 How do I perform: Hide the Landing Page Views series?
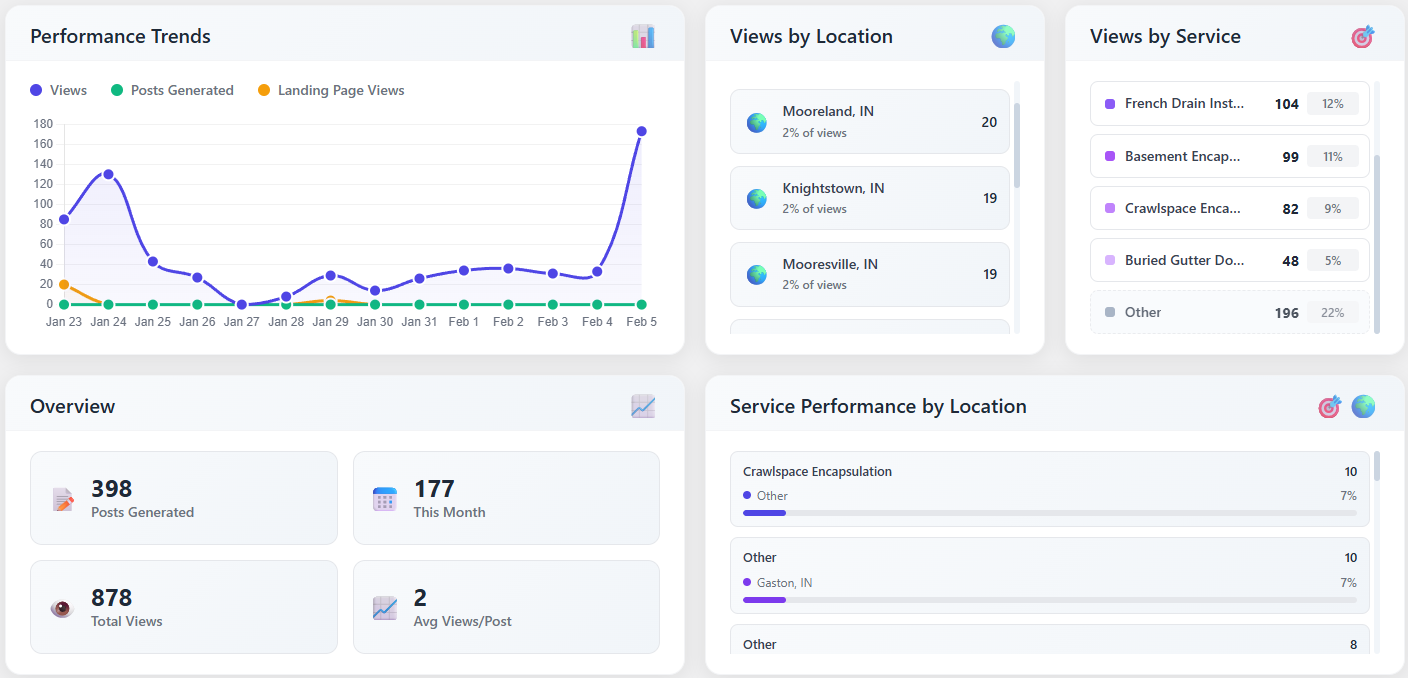(x=331, y=90)
